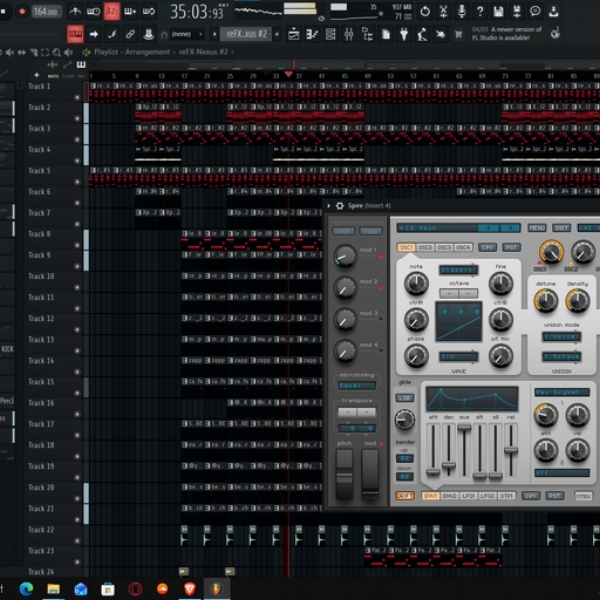
Task: Switch to the OSC2 tab in Spire
Action: [425, 248]
